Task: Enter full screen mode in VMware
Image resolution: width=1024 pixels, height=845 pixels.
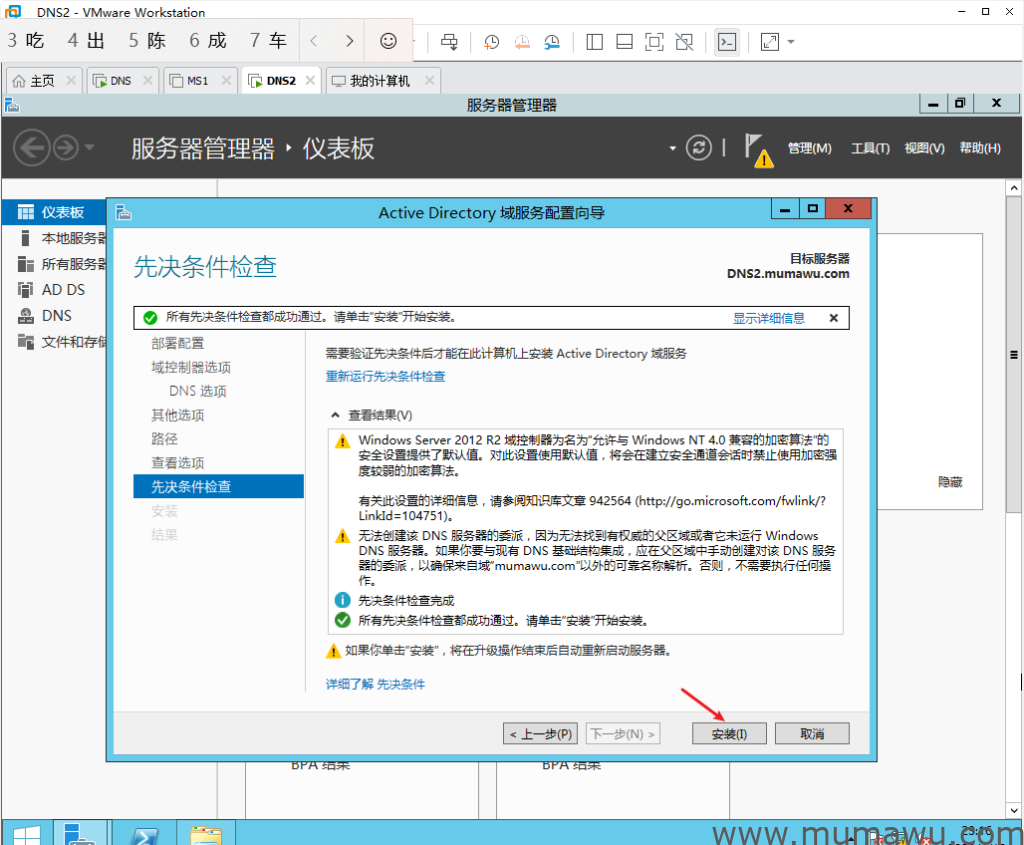Action: pos(655,41)
